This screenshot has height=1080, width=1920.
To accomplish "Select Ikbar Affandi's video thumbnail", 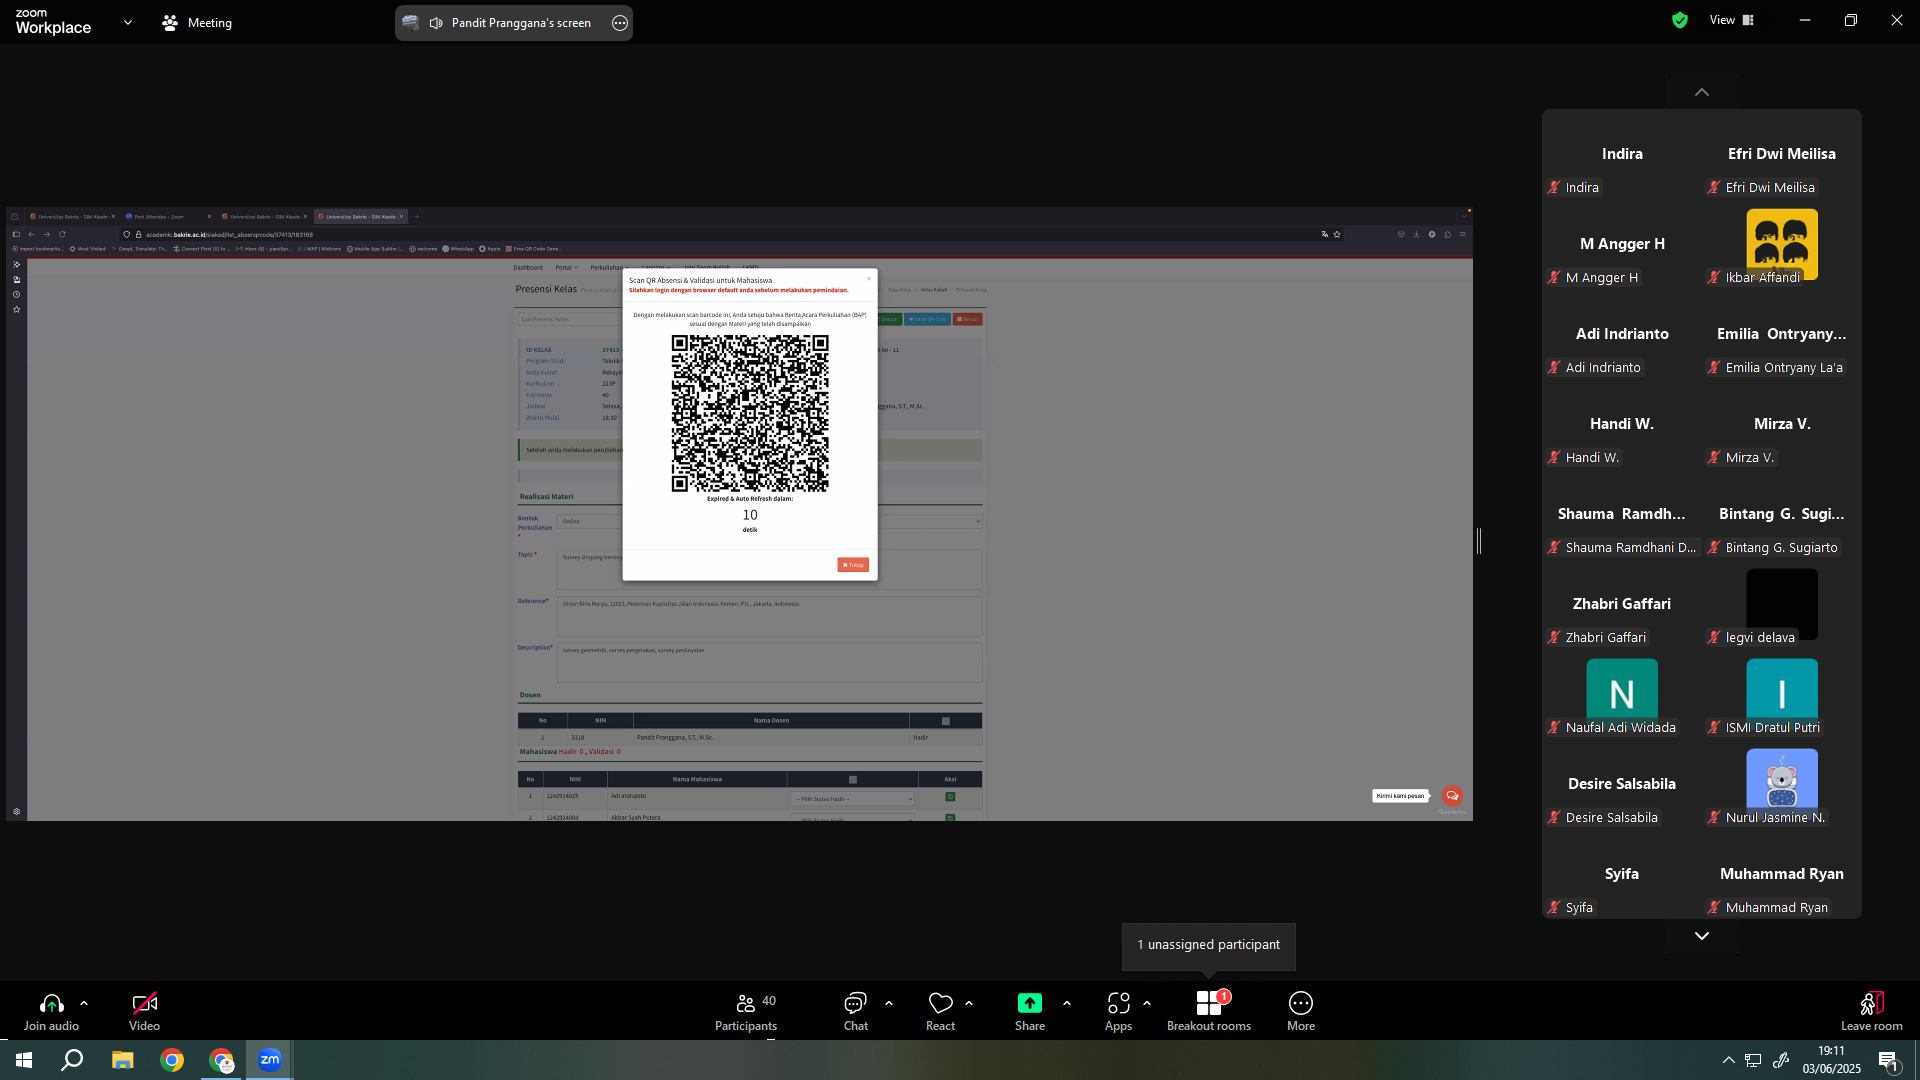I will click(x=1782, y=244).
